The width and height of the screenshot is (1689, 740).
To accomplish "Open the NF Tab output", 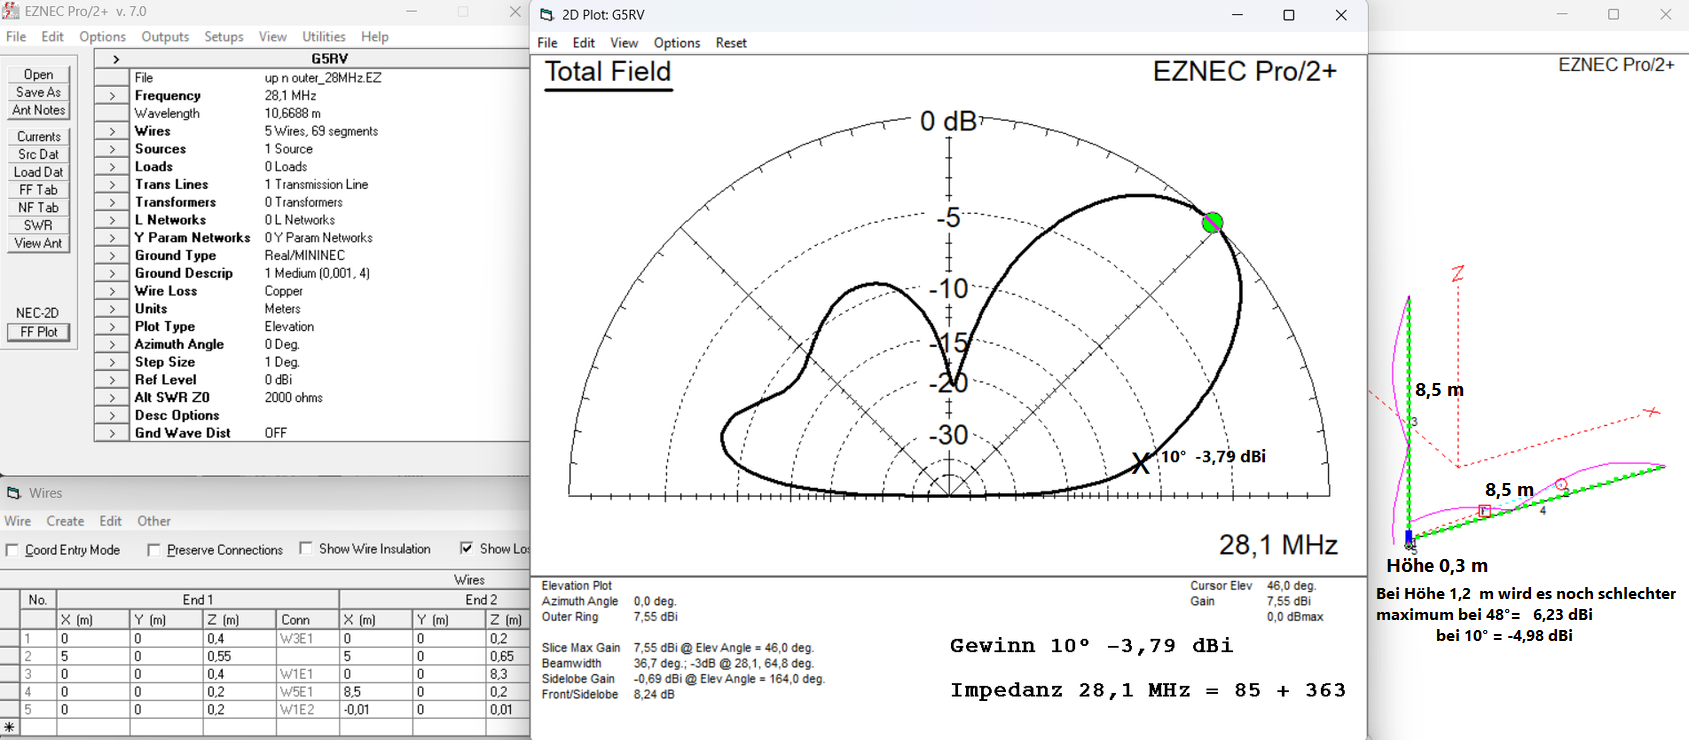I will (38, 208).
